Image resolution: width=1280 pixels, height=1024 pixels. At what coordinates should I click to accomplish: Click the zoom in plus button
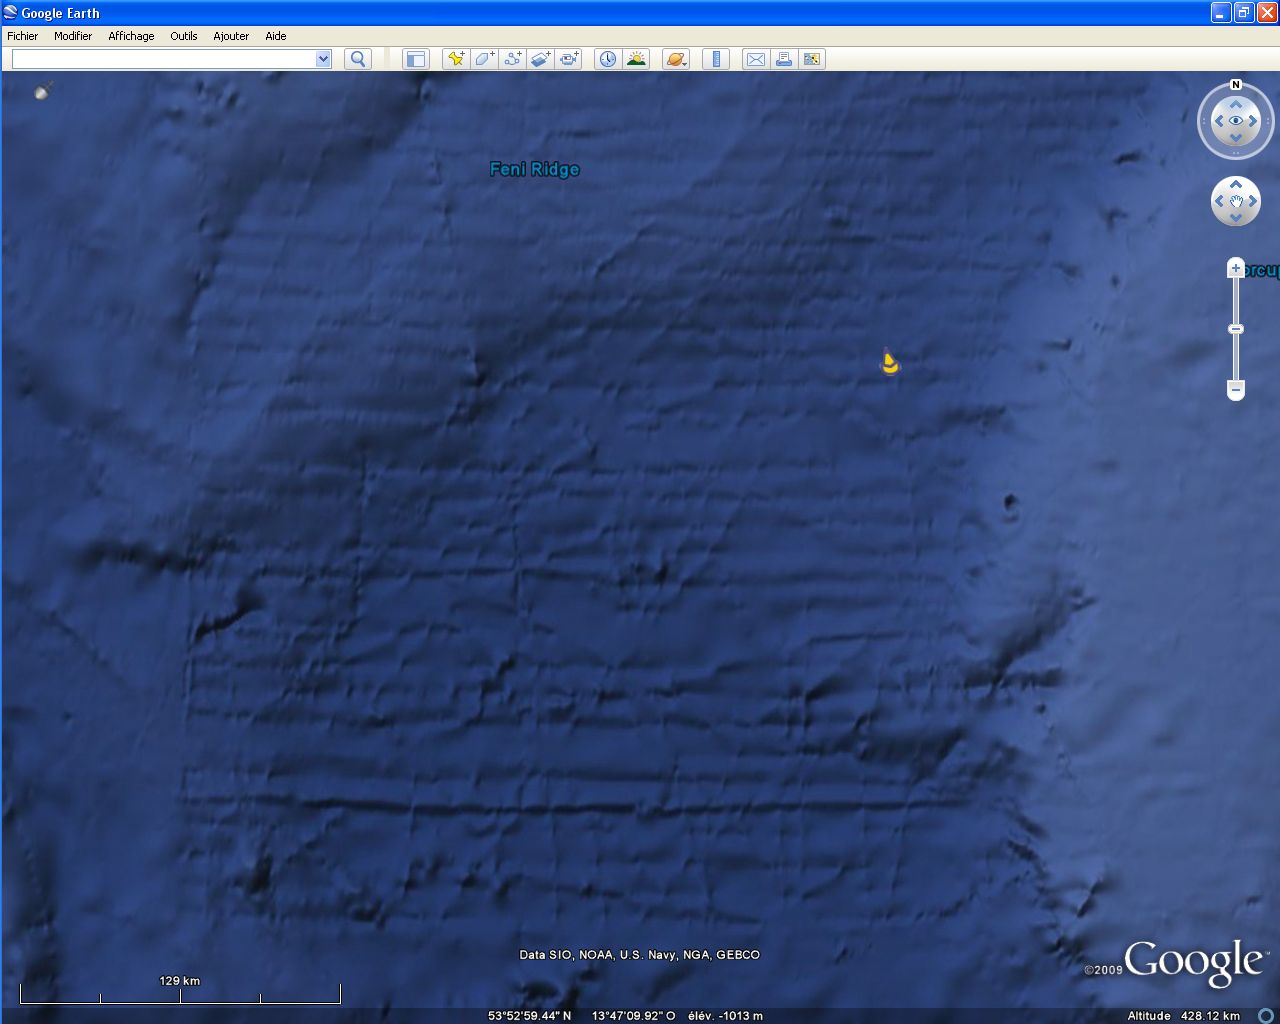click(x=1236, y=268)
